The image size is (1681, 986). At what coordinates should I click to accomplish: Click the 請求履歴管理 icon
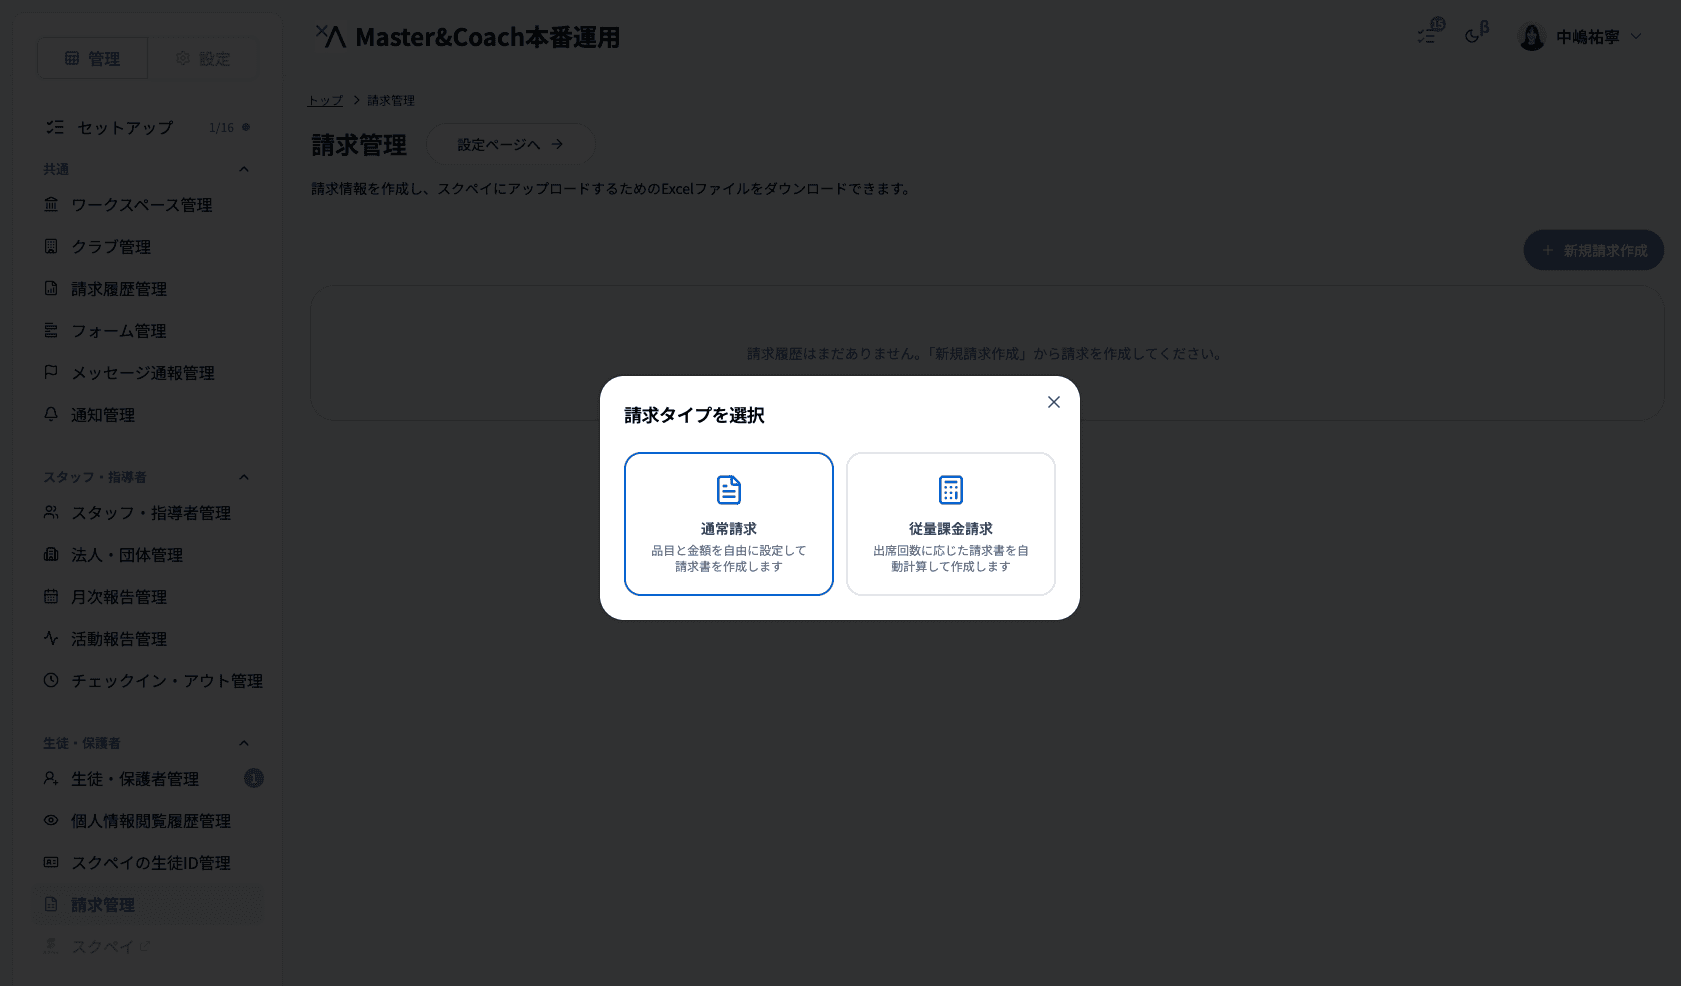tap(51, 288)
